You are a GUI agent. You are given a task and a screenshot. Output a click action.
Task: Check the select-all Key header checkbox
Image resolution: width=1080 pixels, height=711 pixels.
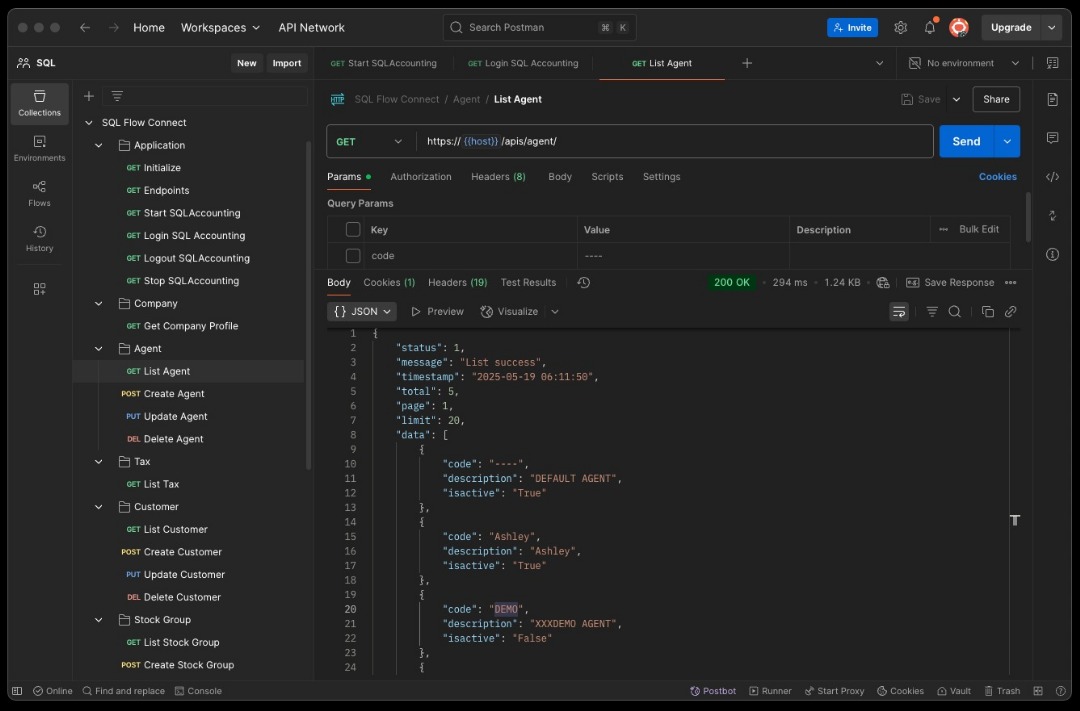coord(353,230)
